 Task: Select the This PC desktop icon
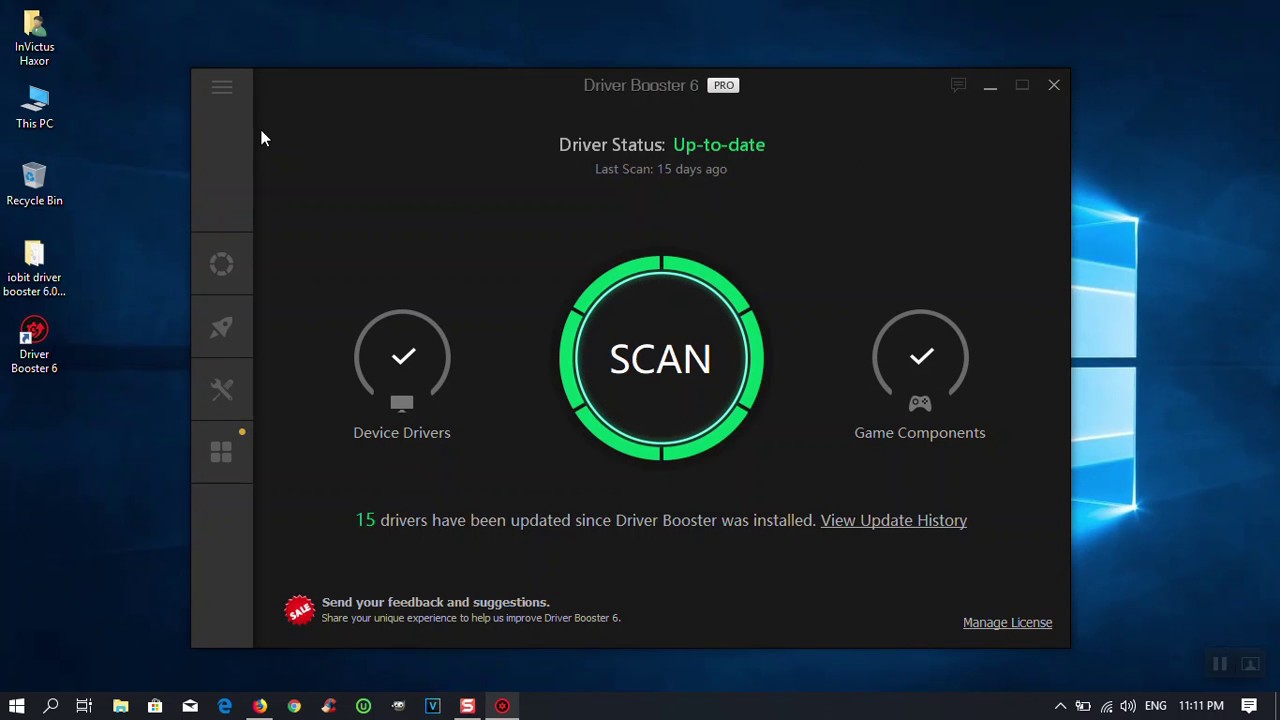tap(34, 108)
